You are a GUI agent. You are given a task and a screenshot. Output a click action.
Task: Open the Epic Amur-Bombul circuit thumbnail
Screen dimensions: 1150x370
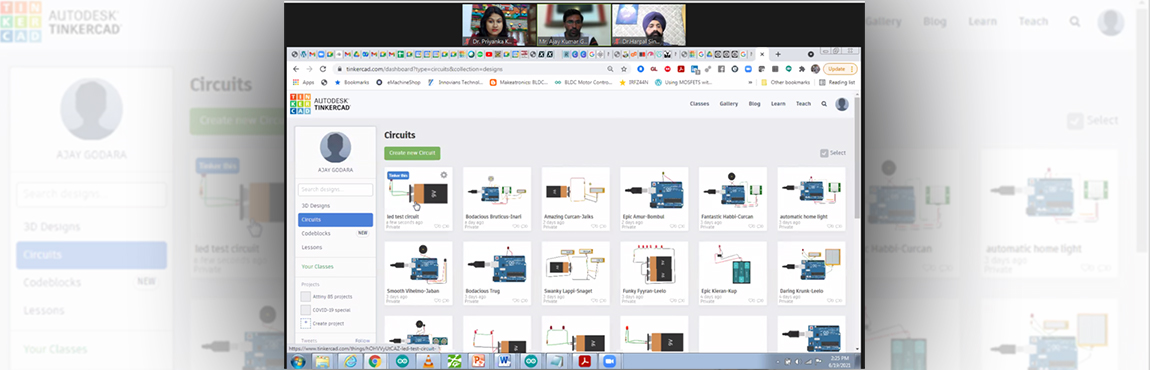click(x=653, y=190)
